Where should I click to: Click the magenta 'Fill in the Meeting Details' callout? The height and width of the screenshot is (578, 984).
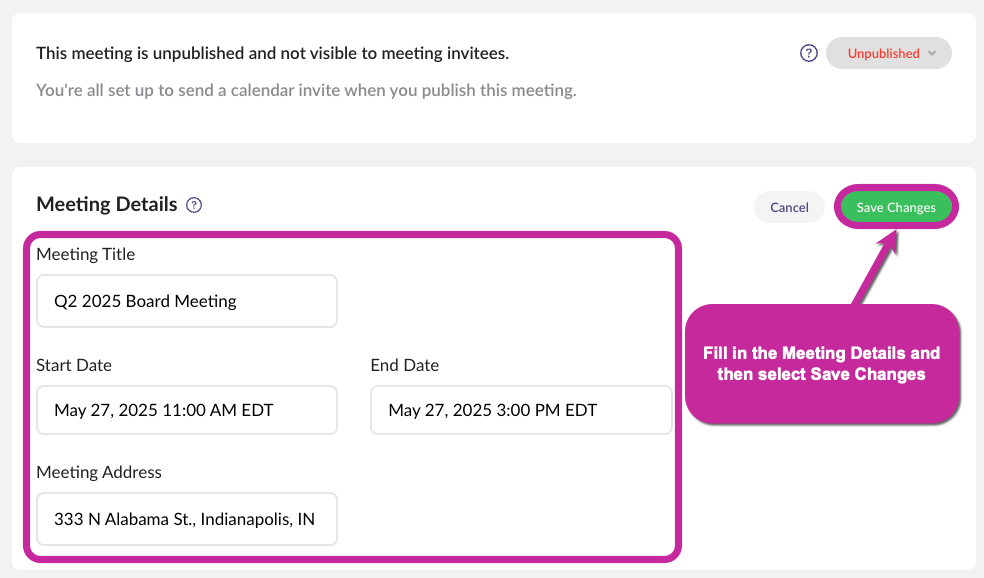coord(821,364)
